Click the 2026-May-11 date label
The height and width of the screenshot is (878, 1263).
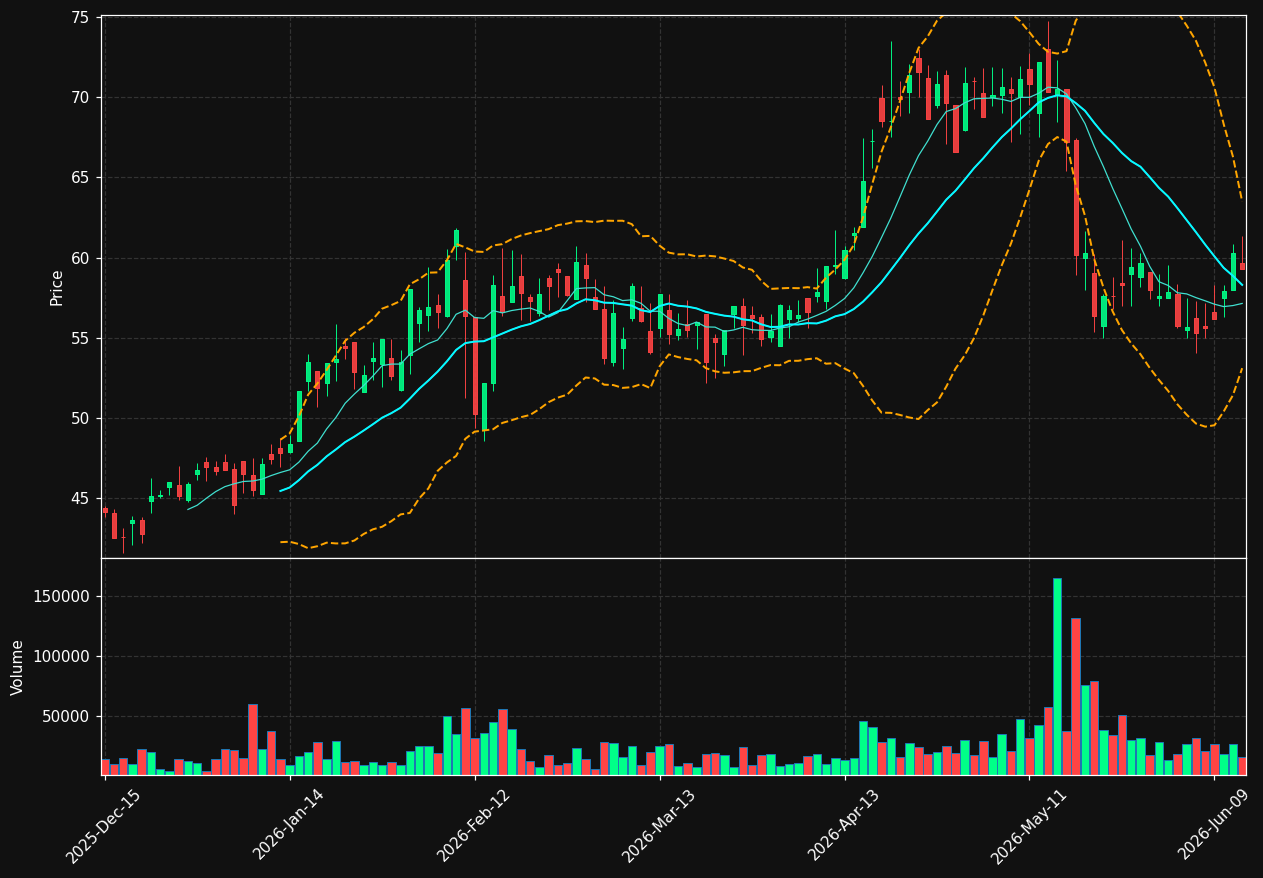pos(1028,825)
